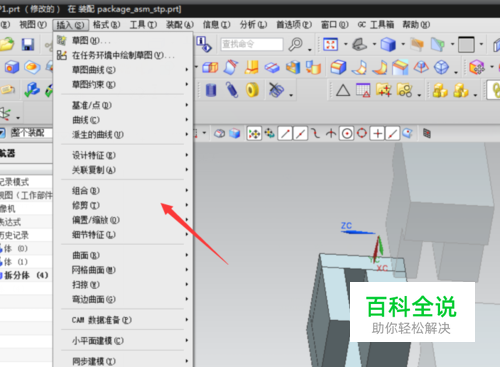Open the 格式 menu
The image size is (500, 367).
coord(106,25)
